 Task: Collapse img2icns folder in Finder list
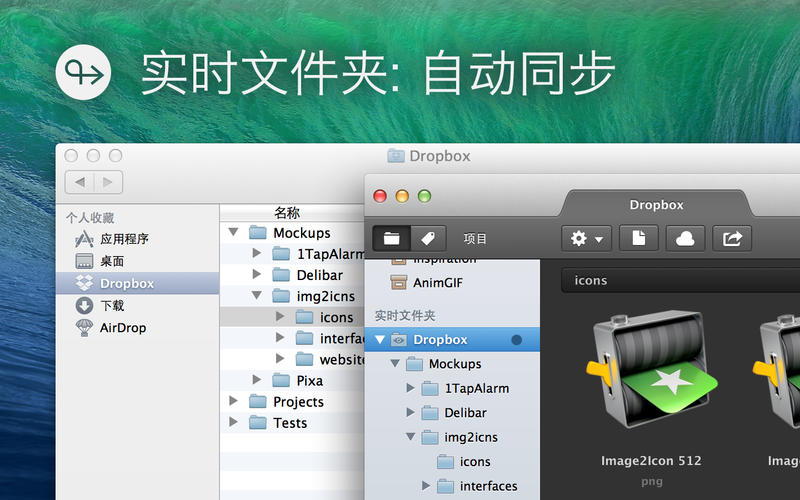pyautogui.click(x=257, y=295)
